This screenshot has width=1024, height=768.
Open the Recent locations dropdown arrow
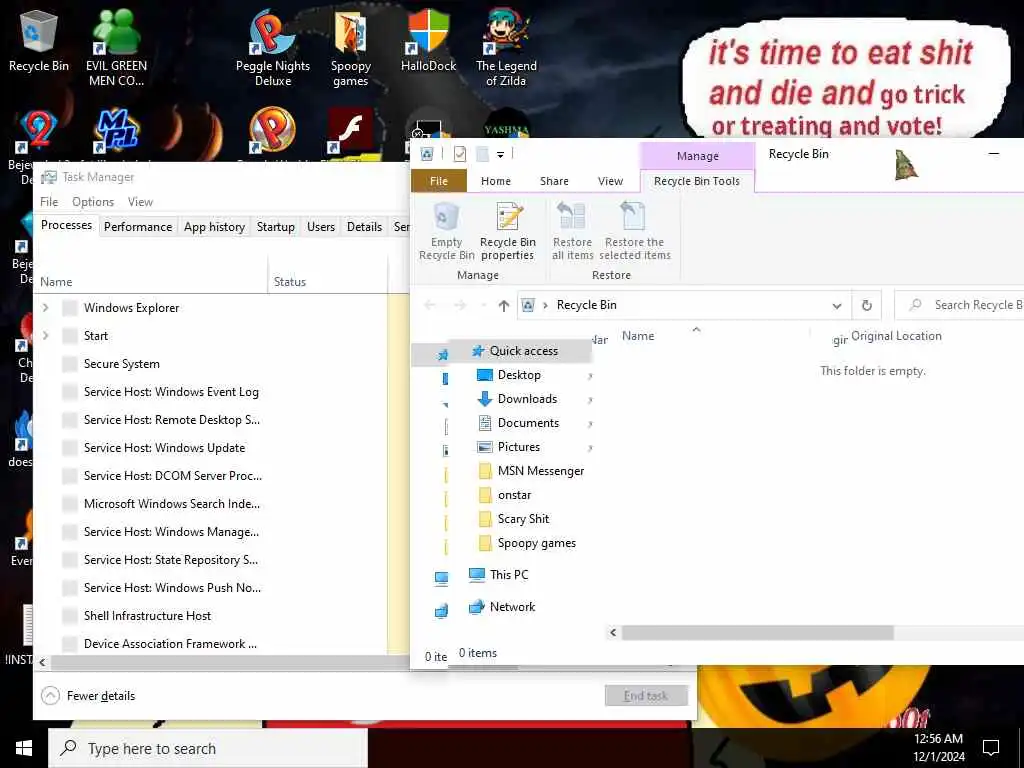click(x=483, y=305)
